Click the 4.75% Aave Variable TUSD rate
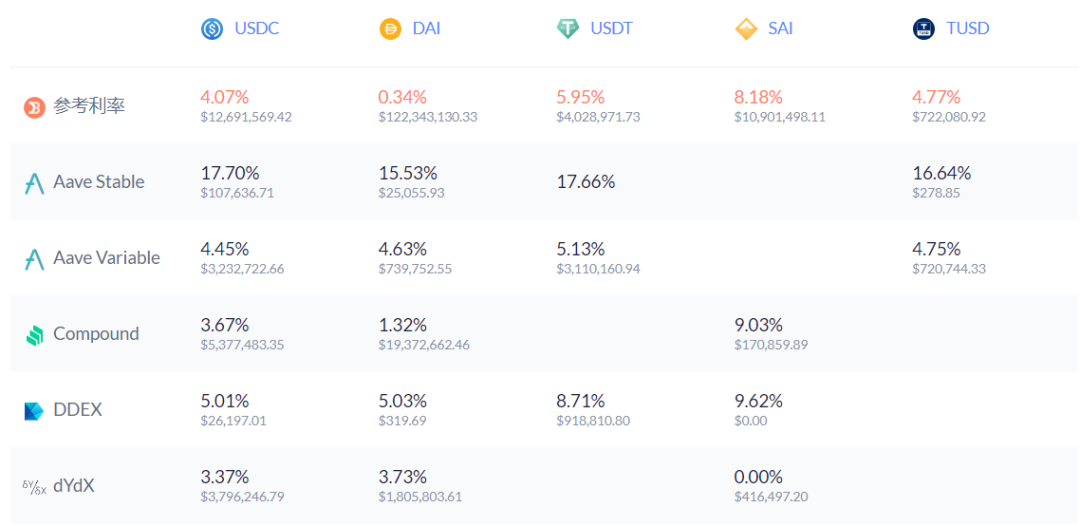Screen dimensions: 1080x526 [x=936, y=249]
